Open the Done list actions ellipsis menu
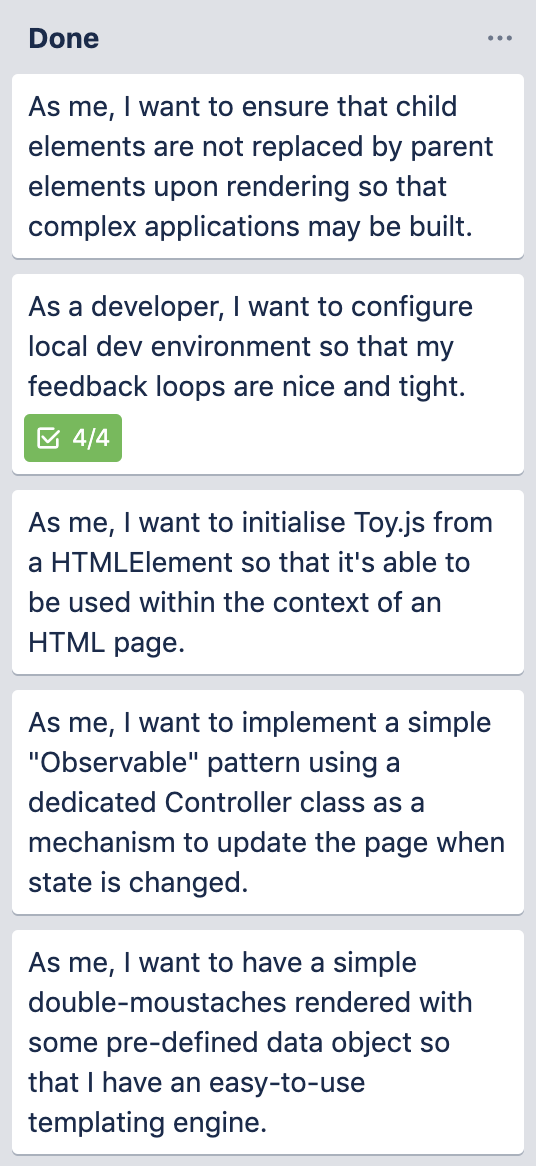This screenshot has width=536, height=1166. click(x=500, y=38)
